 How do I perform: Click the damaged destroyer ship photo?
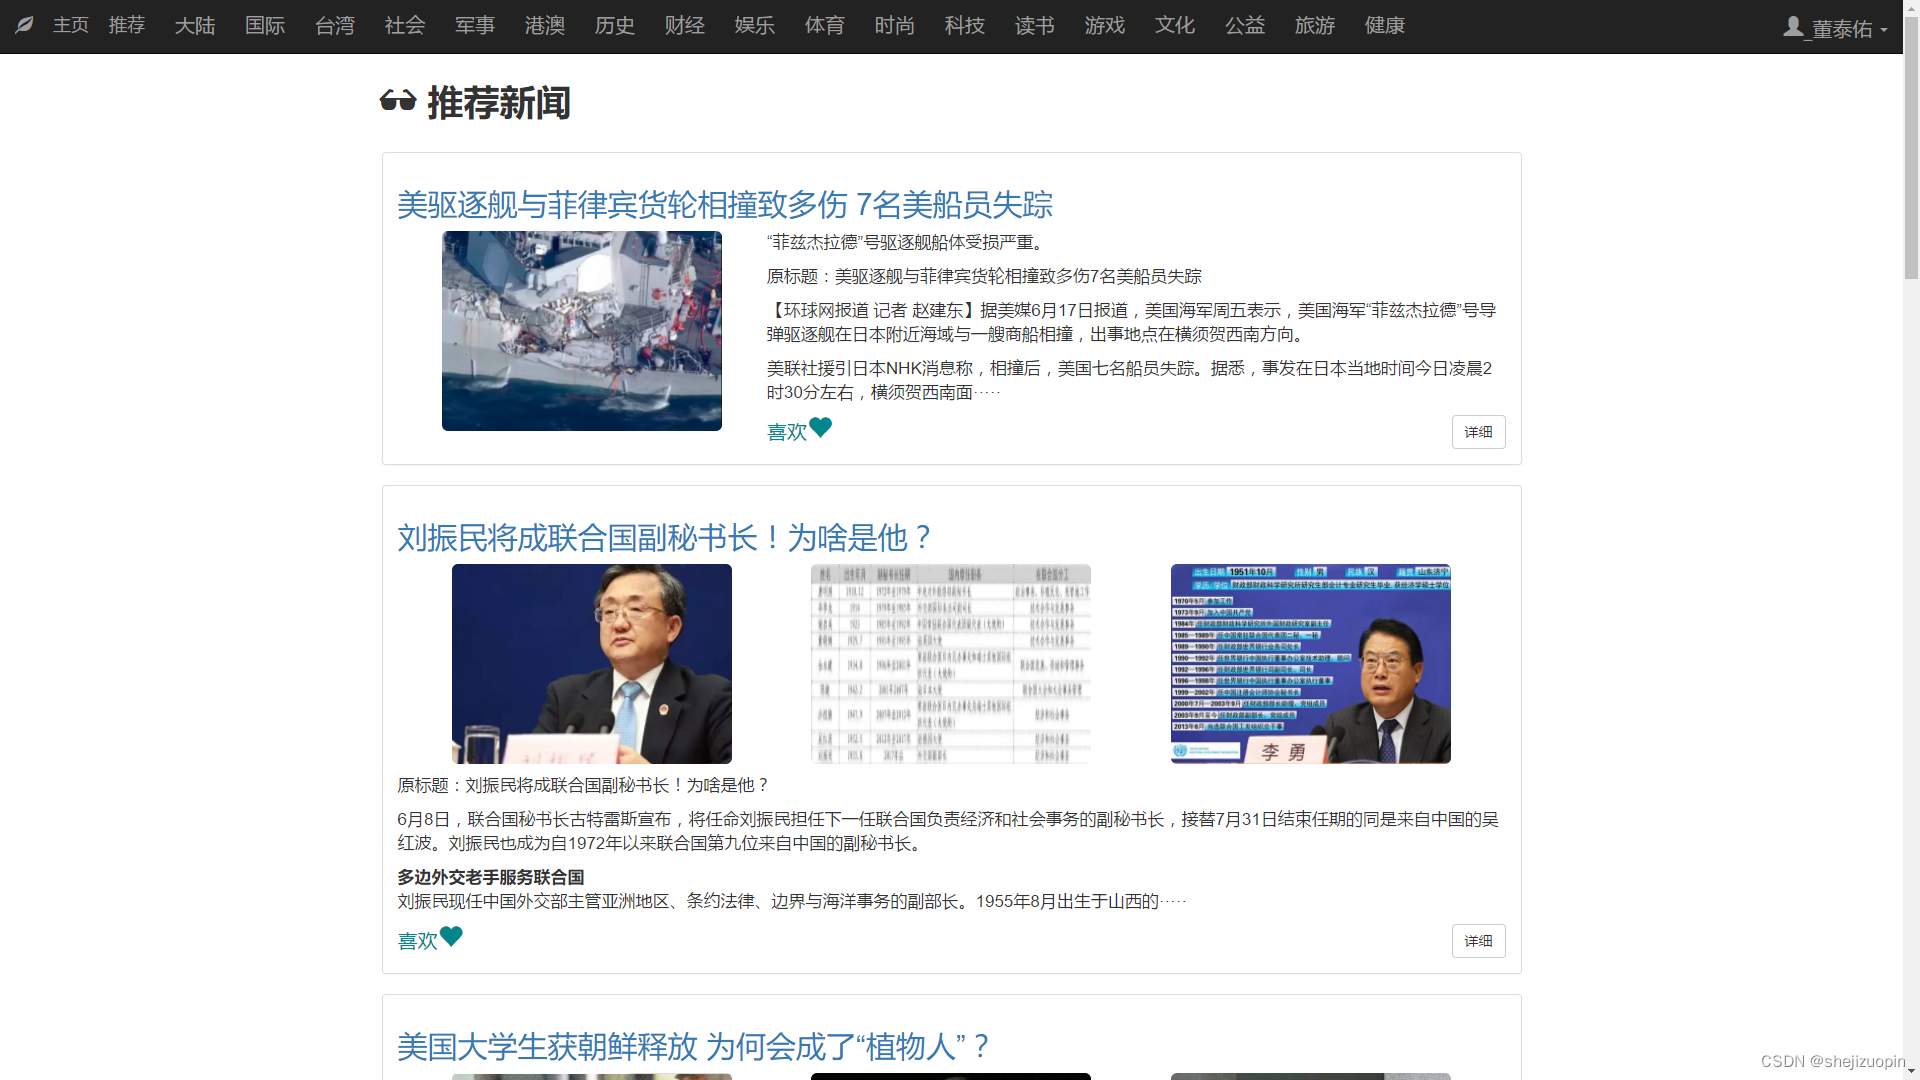point(582,331)
